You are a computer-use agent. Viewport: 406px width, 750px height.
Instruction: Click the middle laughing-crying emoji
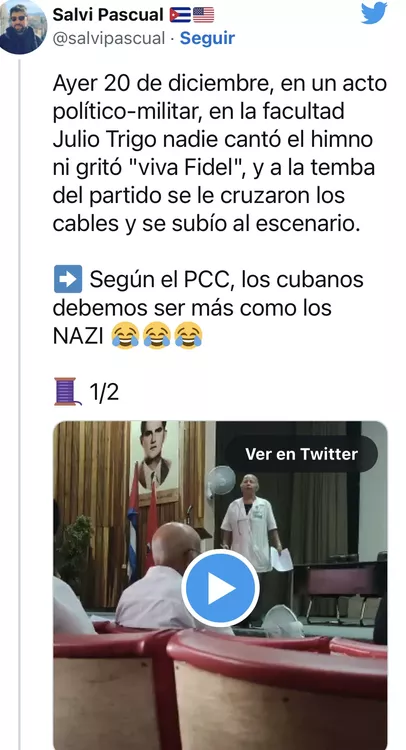(x=157, y=336)
